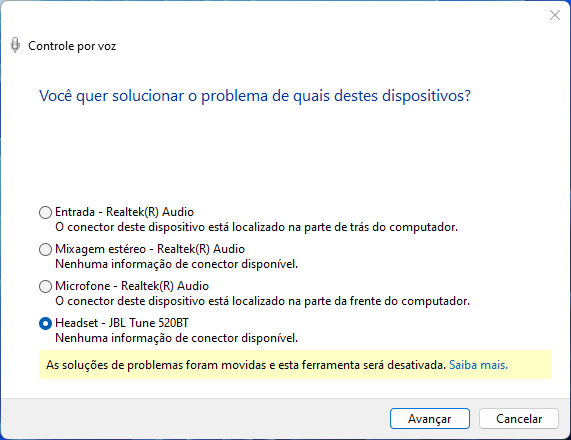Click connector info text under Mixagem estéreo
The width and height of the screenshot is (571, 440).
[176, 264]
